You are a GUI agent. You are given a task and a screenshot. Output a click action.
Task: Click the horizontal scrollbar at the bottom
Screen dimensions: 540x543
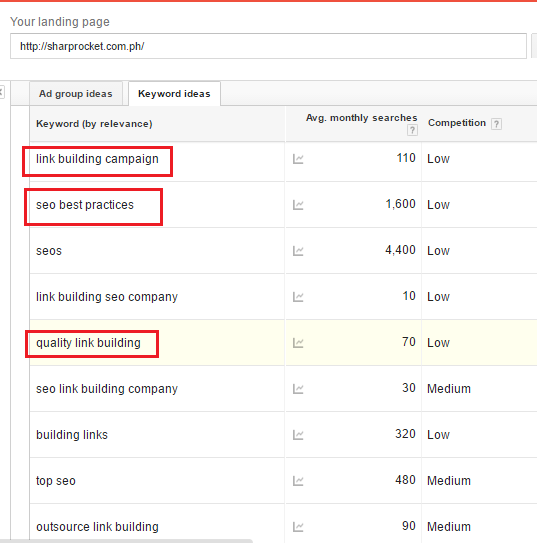coord(132,541)
